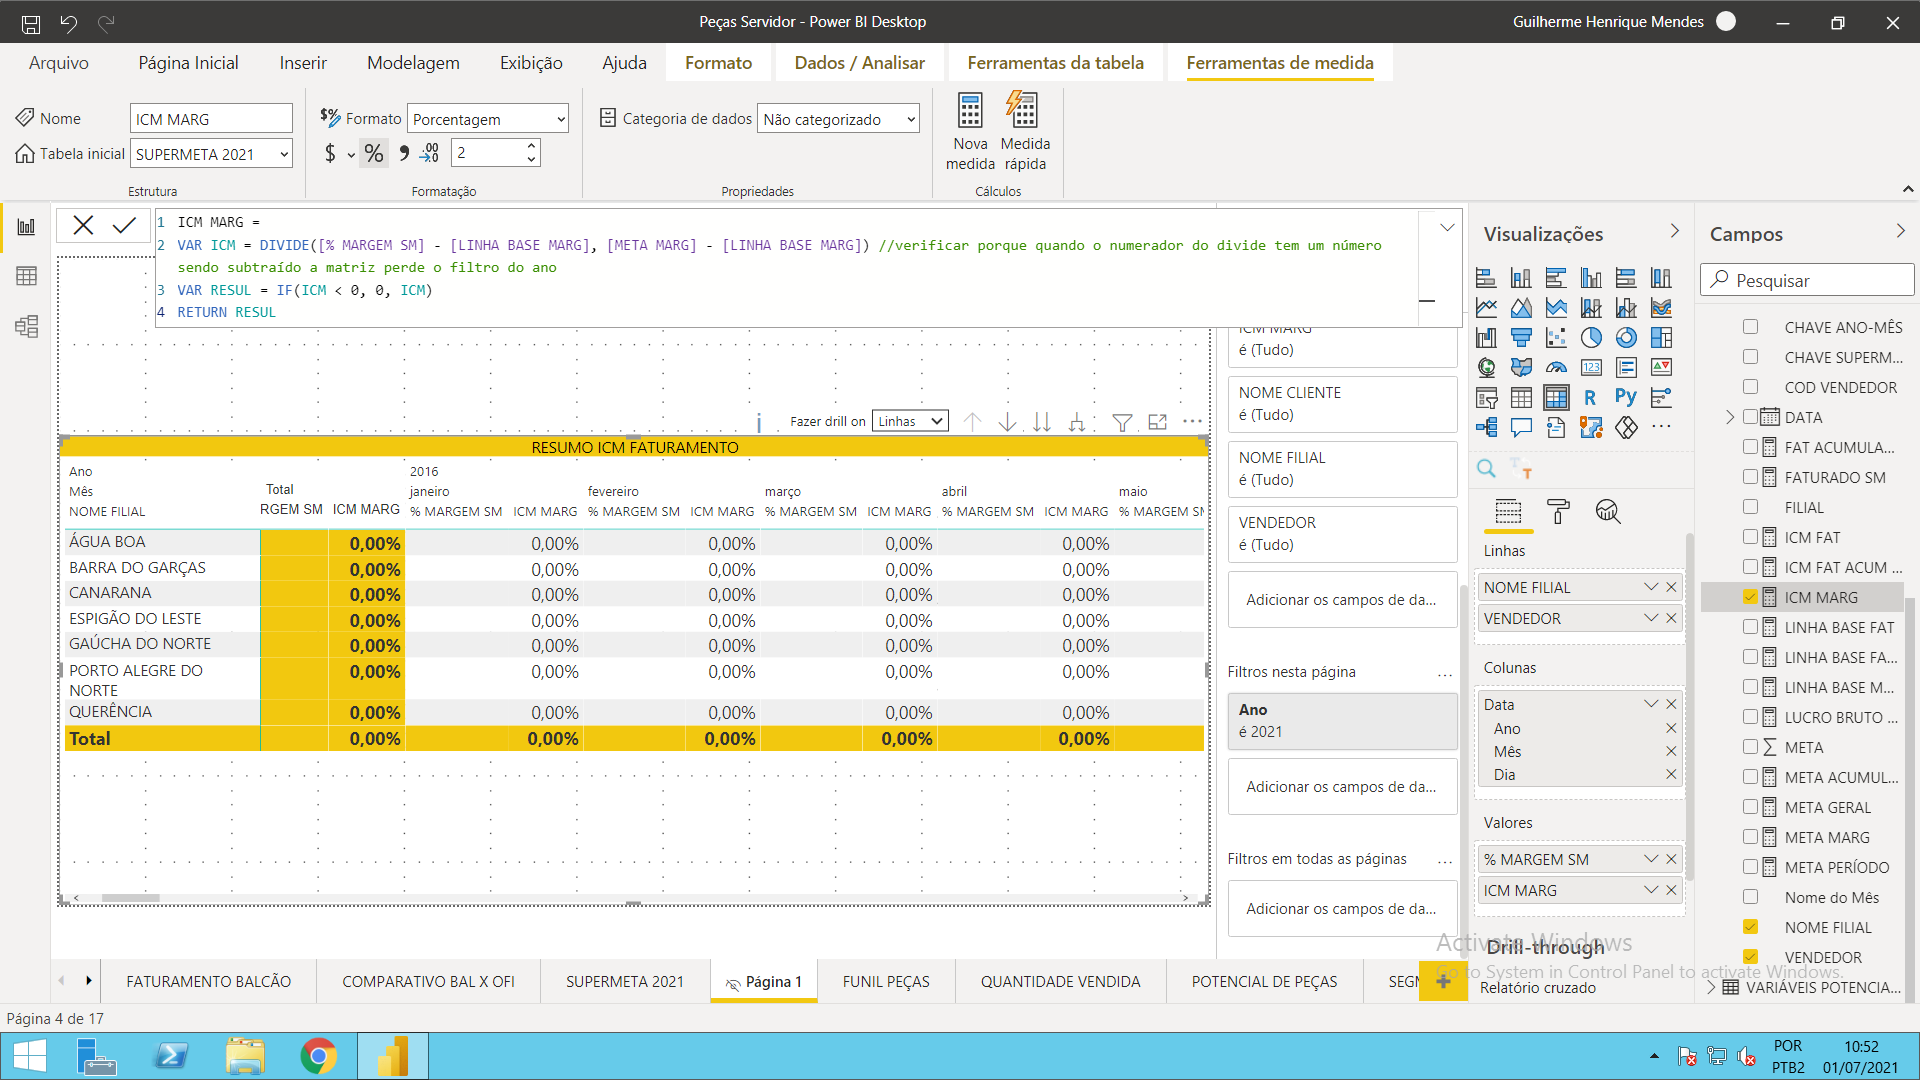Switch to the Model relationships view
The height and width of the screenshot is (1080, 1920).
pyautogui.click(x=26, y=326)
